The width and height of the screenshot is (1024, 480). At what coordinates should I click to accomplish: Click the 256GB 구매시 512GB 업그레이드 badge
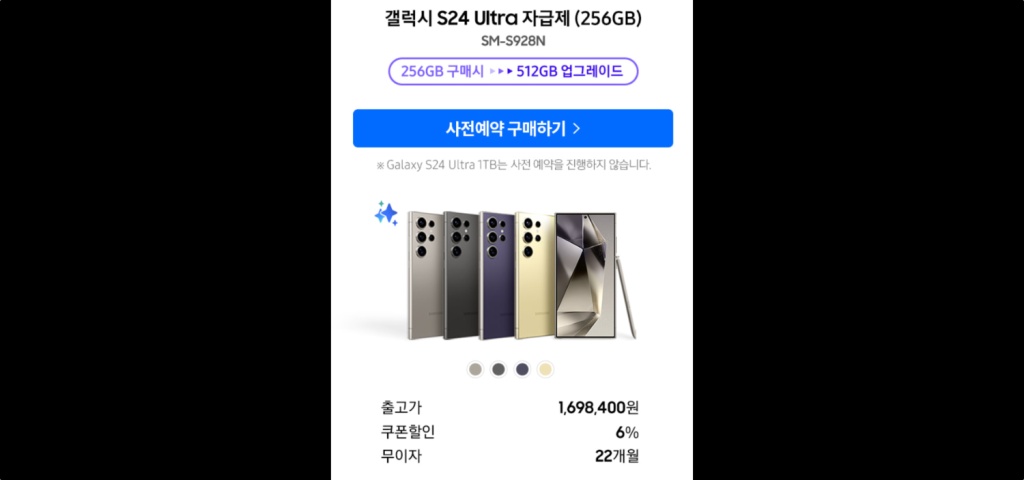click(x=513, y=72)
